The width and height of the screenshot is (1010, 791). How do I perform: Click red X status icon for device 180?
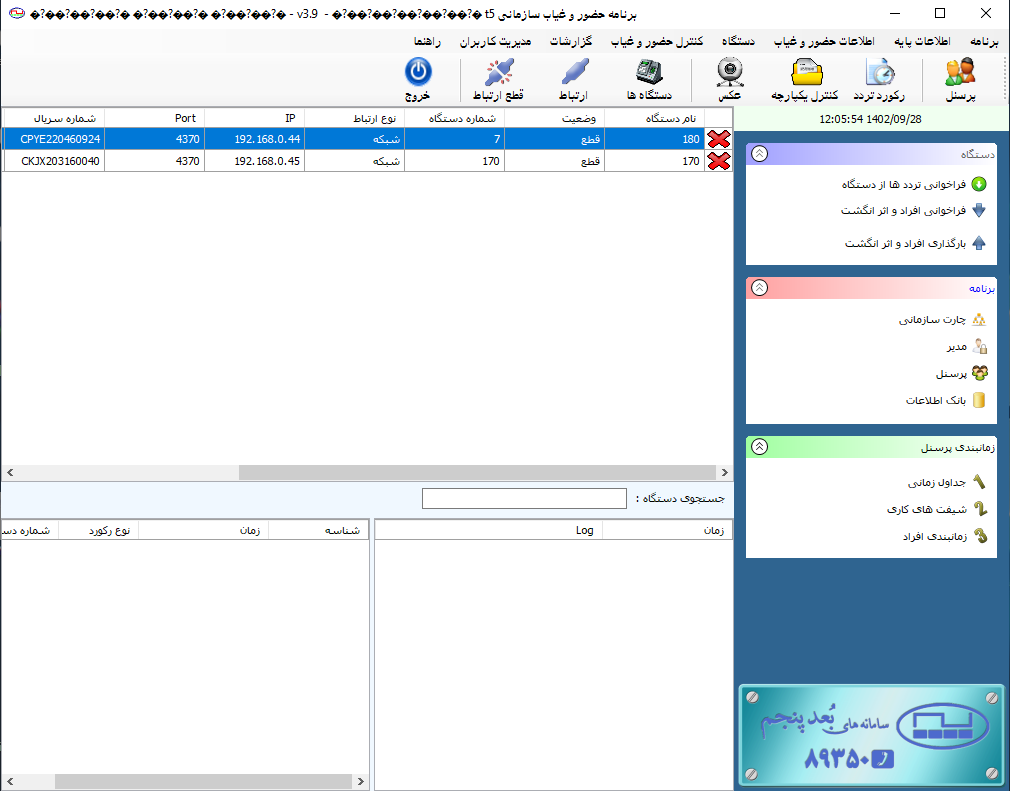(x=719, y=139)
